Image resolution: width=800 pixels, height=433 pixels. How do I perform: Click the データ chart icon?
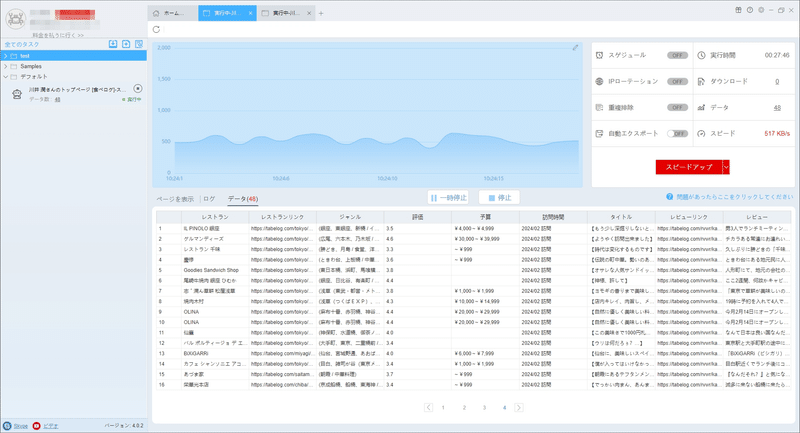(702, 108)
